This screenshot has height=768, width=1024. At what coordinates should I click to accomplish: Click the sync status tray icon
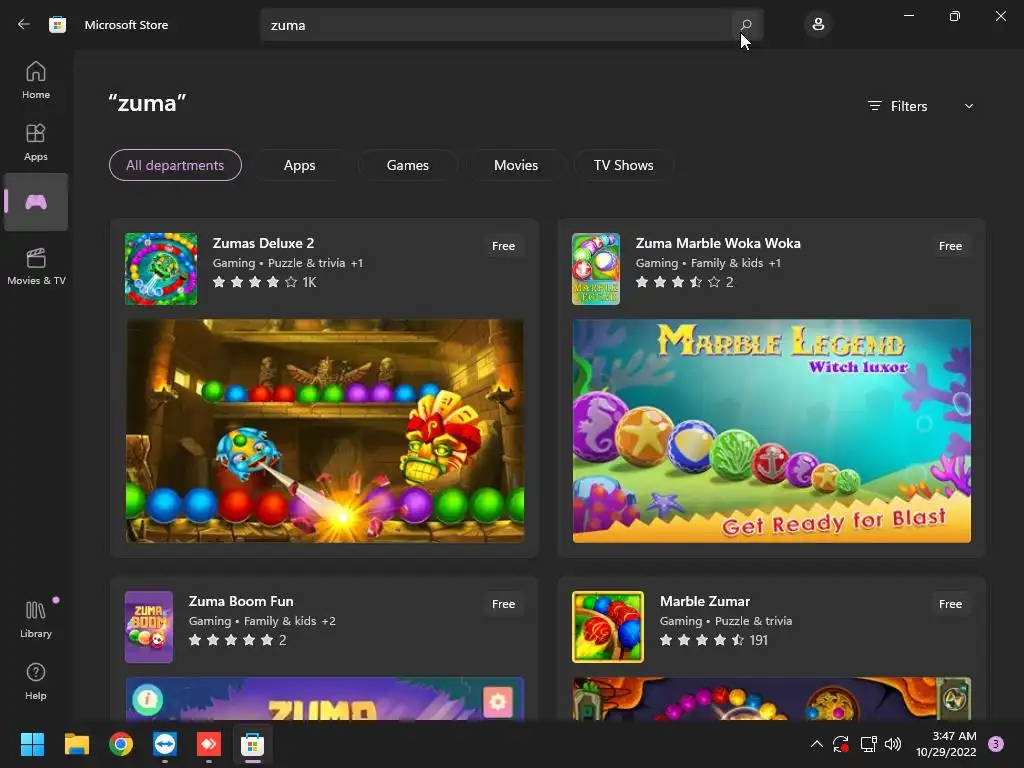[x=840, y=744]
